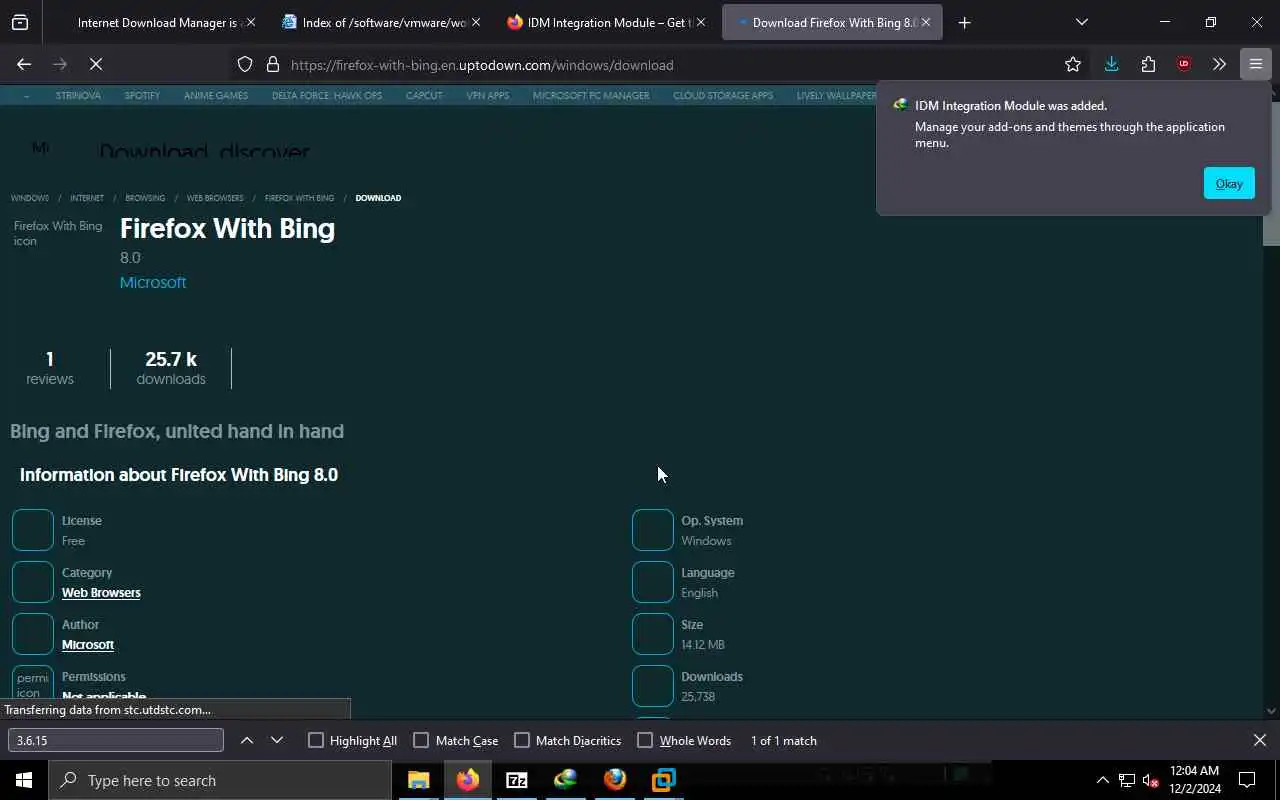Show more tools overflow chevrons
Screen dimensions: 1280x800
[1219, 64]
